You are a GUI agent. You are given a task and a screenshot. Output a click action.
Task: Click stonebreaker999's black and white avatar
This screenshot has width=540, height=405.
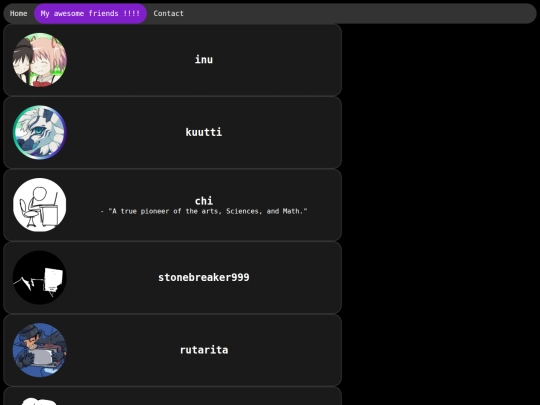tap(40, 278)
